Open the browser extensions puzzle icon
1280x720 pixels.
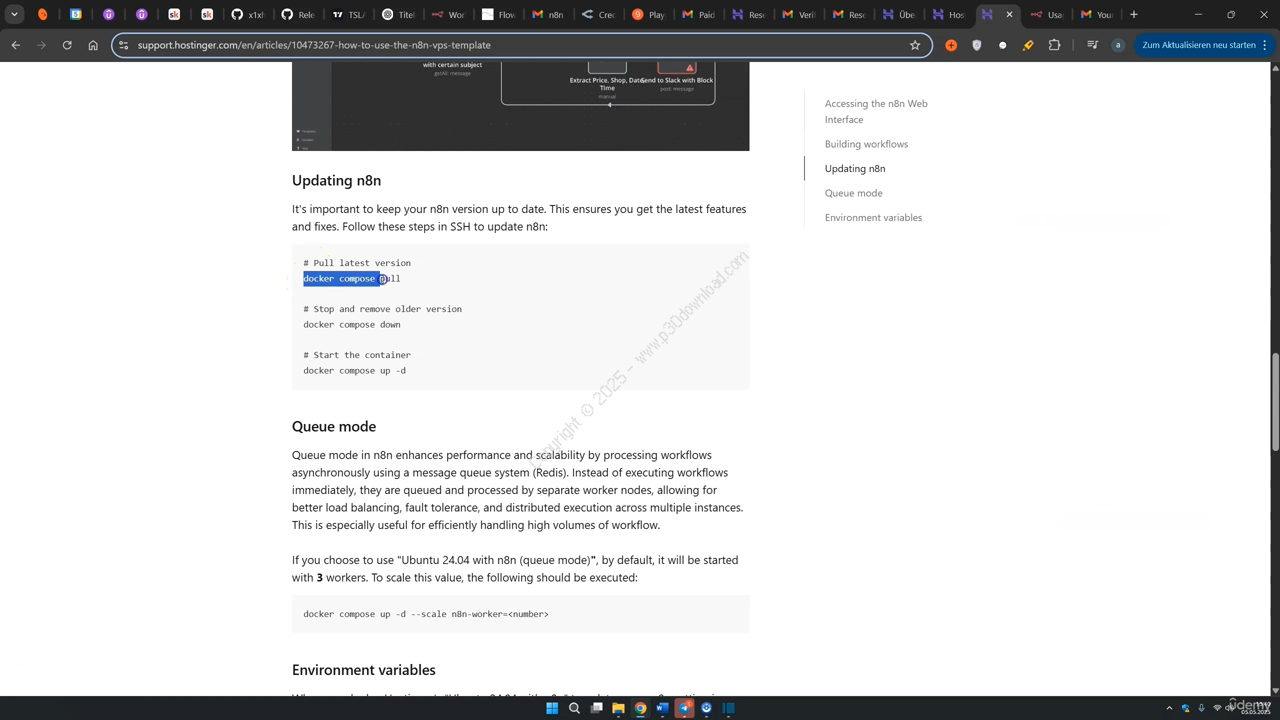1054,45
